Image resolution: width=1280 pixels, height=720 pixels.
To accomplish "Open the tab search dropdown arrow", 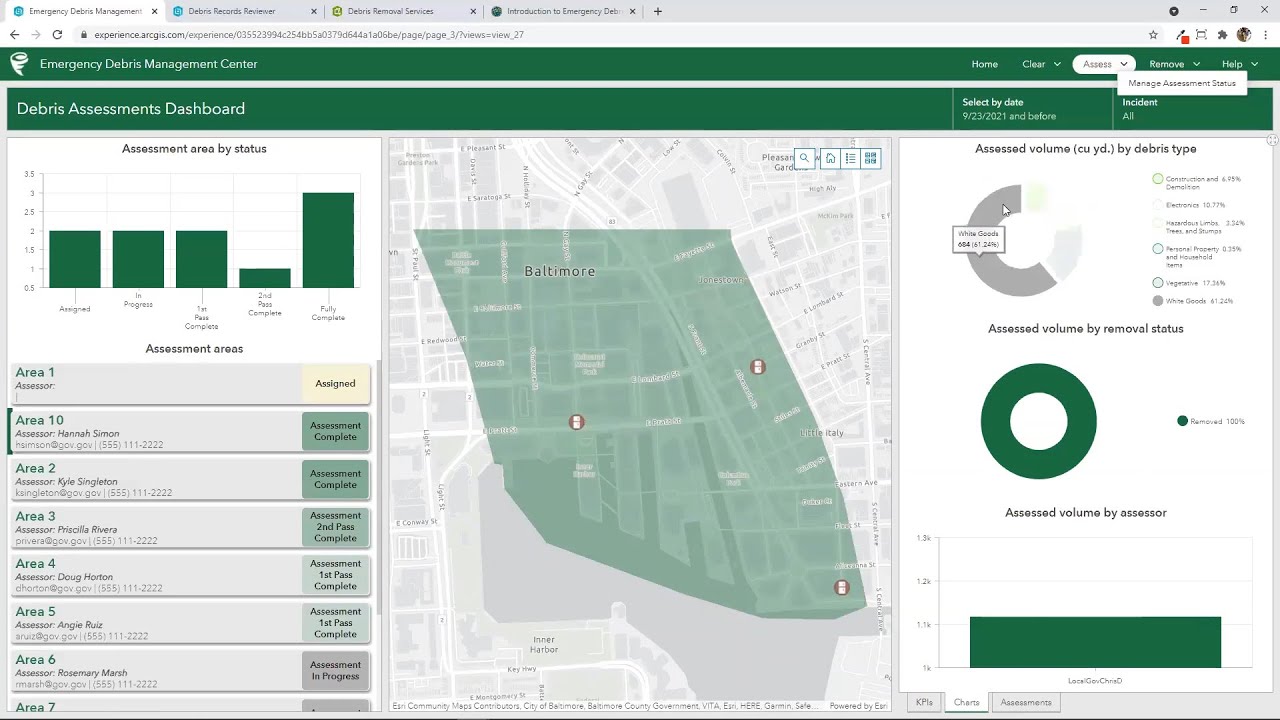I will point(1174,11).
